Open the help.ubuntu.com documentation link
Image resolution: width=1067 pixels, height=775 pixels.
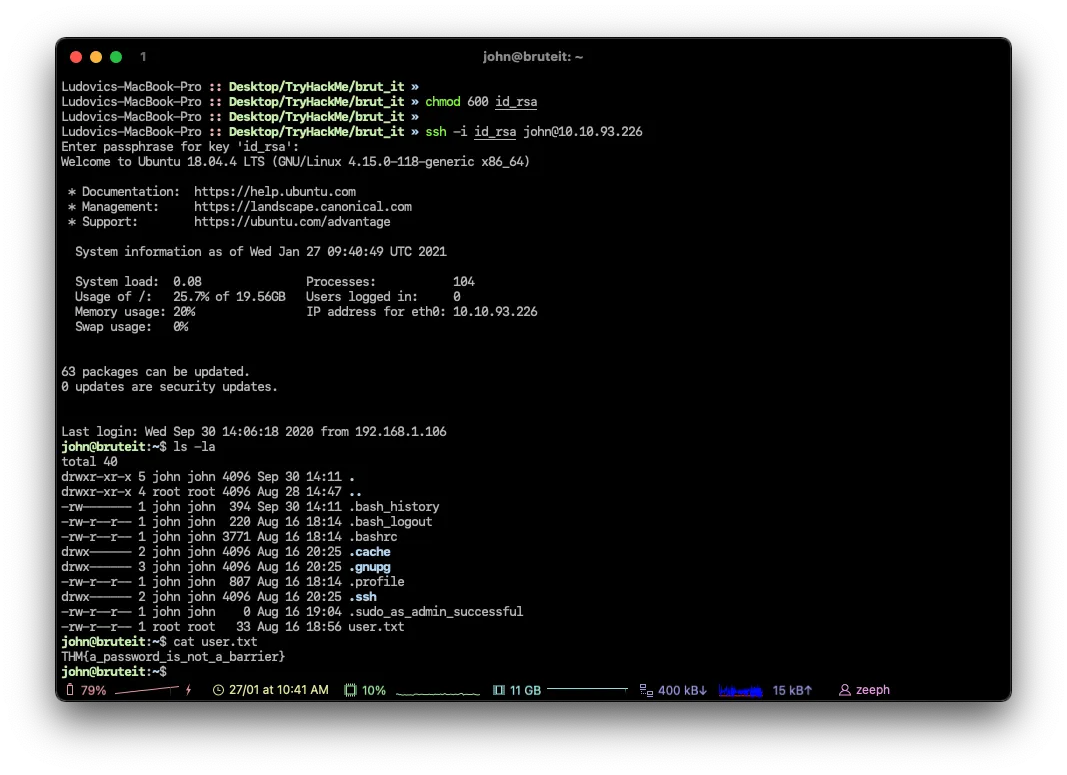275,191
